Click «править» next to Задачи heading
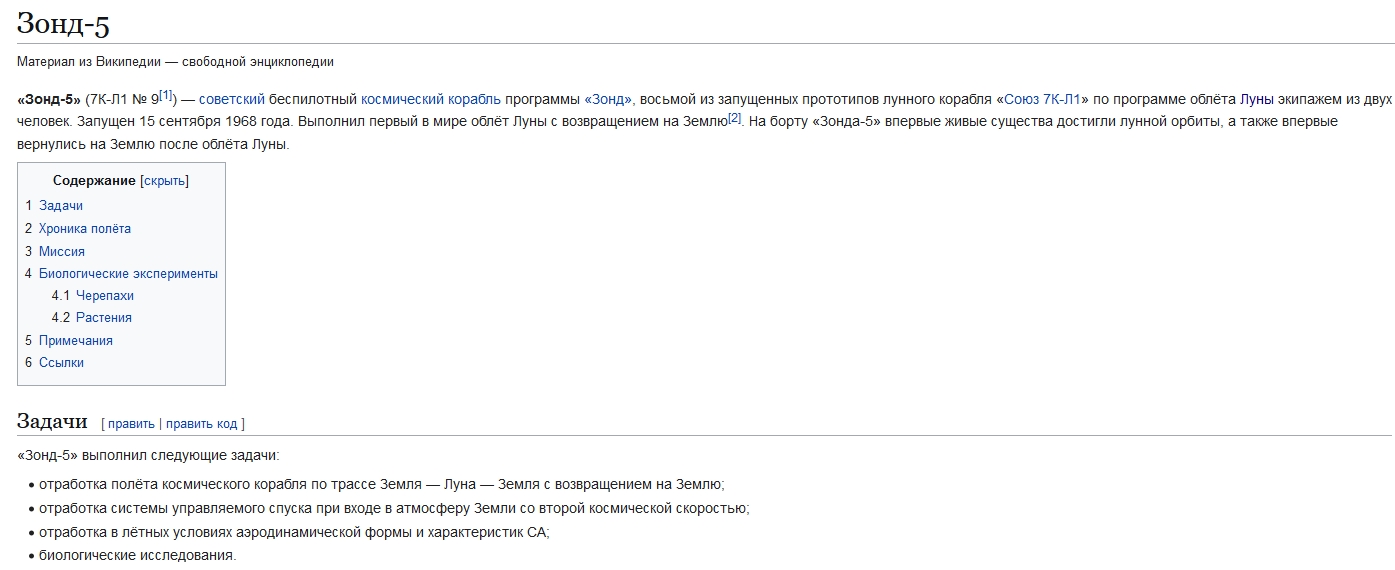The image size is (1395, 570). point(131,424)
